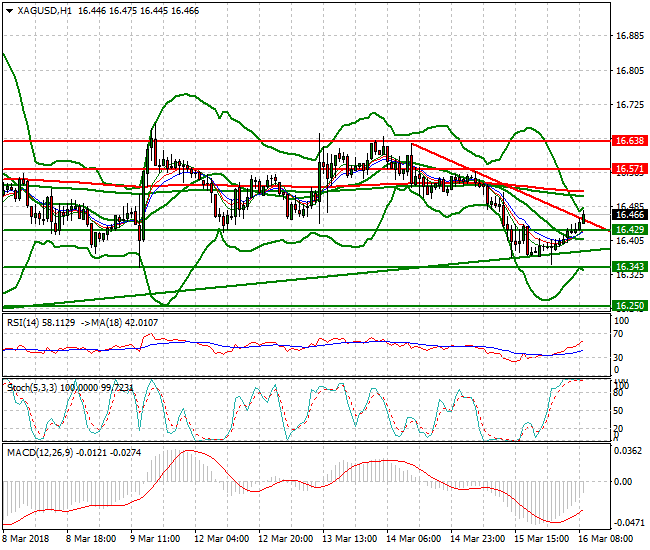Click the Stochastic scale value 50
650x550 pixels.
coord(618,411)
